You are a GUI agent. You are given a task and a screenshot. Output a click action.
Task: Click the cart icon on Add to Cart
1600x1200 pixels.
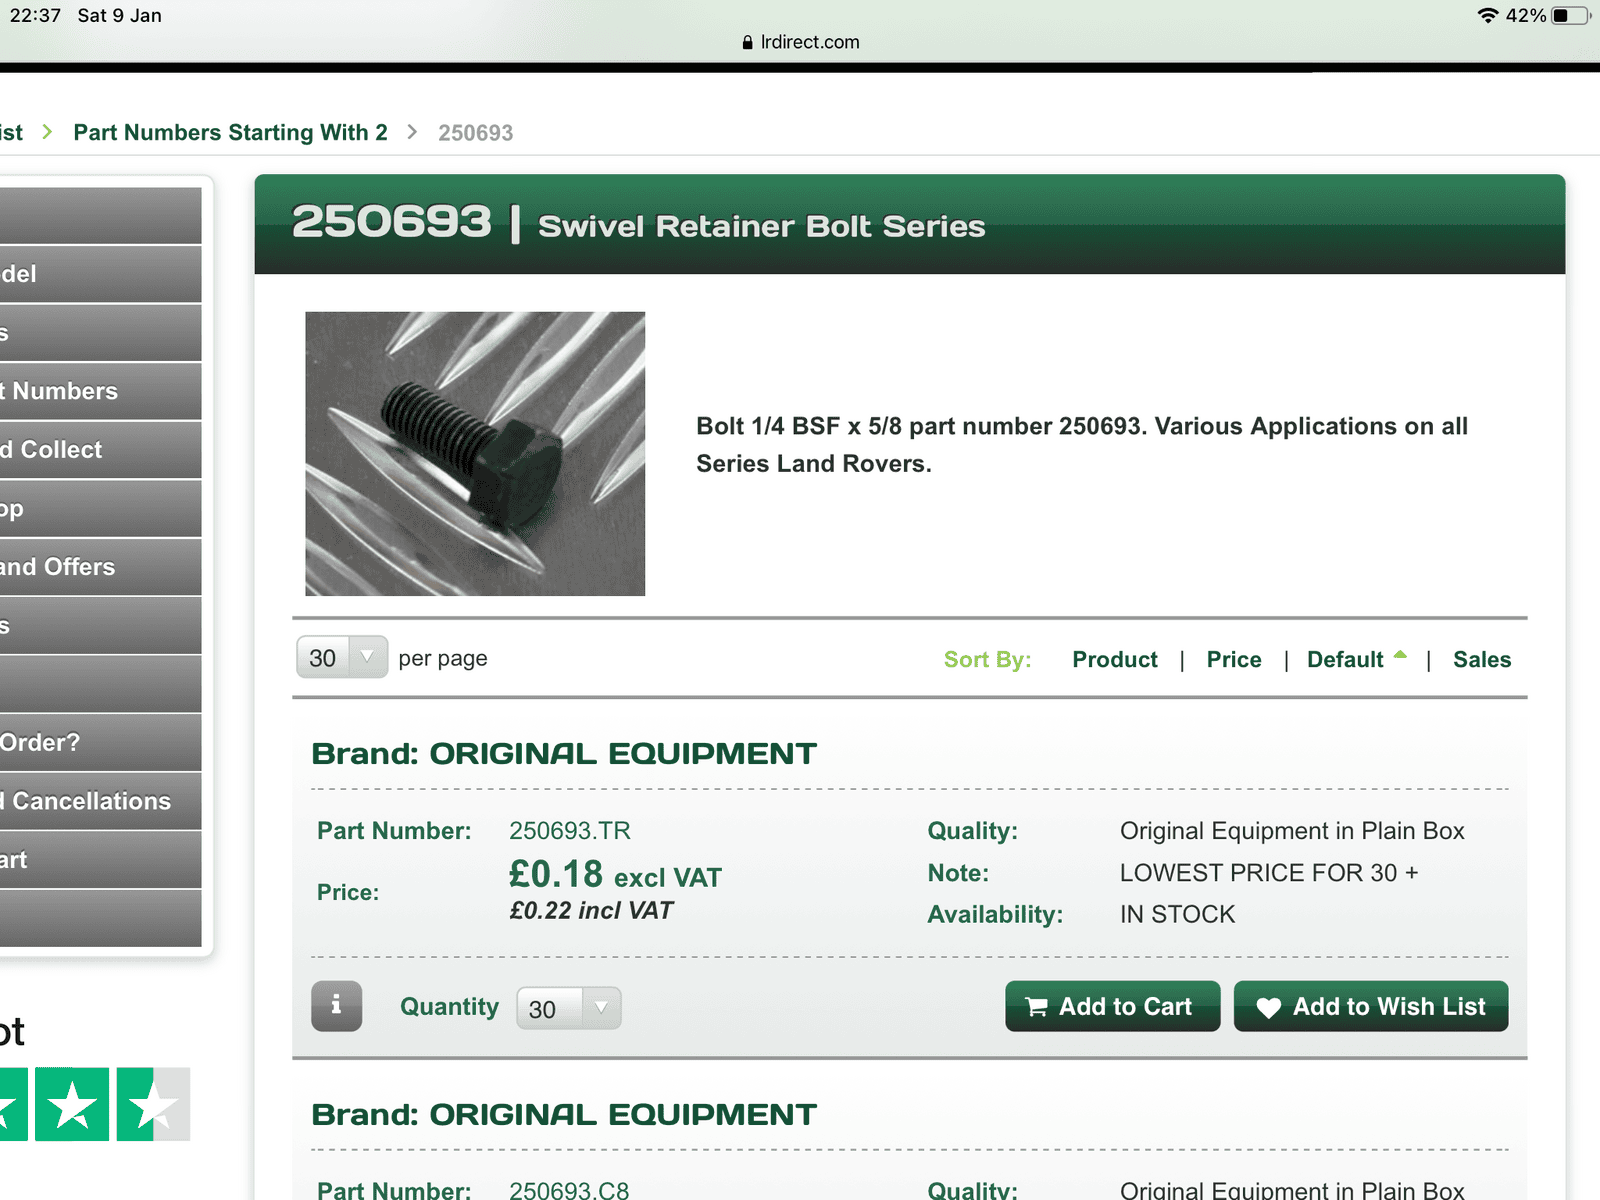click(x=1037, y=1007)
